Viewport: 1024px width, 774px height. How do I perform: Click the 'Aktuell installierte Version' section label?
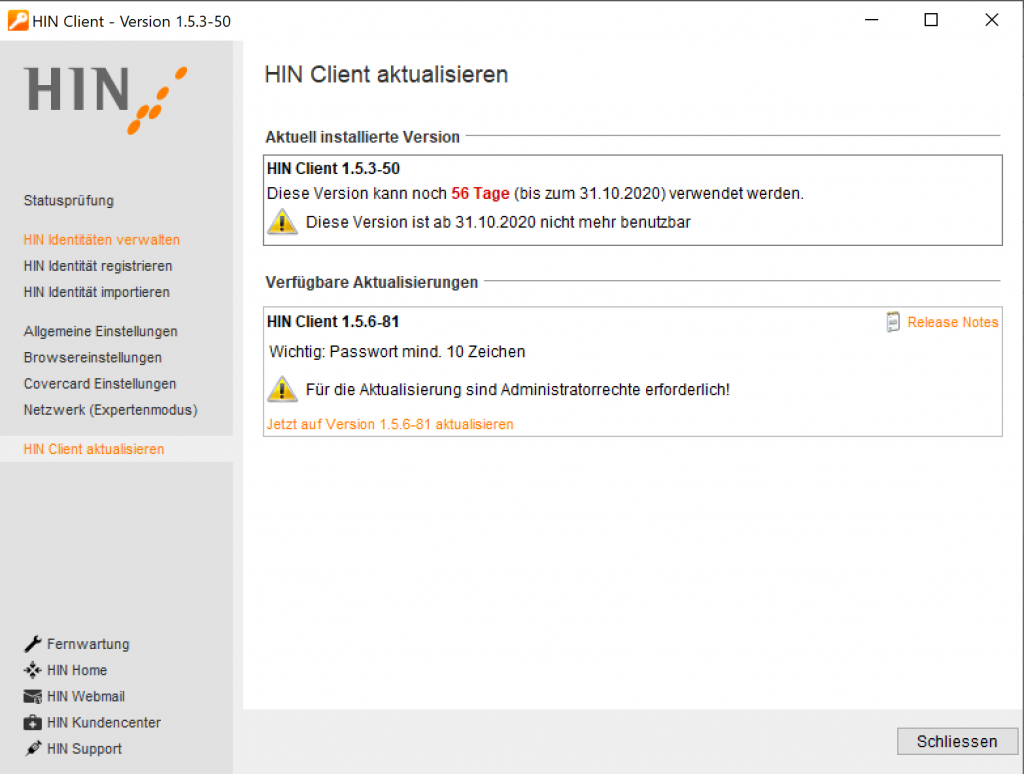tap(362, 137)
